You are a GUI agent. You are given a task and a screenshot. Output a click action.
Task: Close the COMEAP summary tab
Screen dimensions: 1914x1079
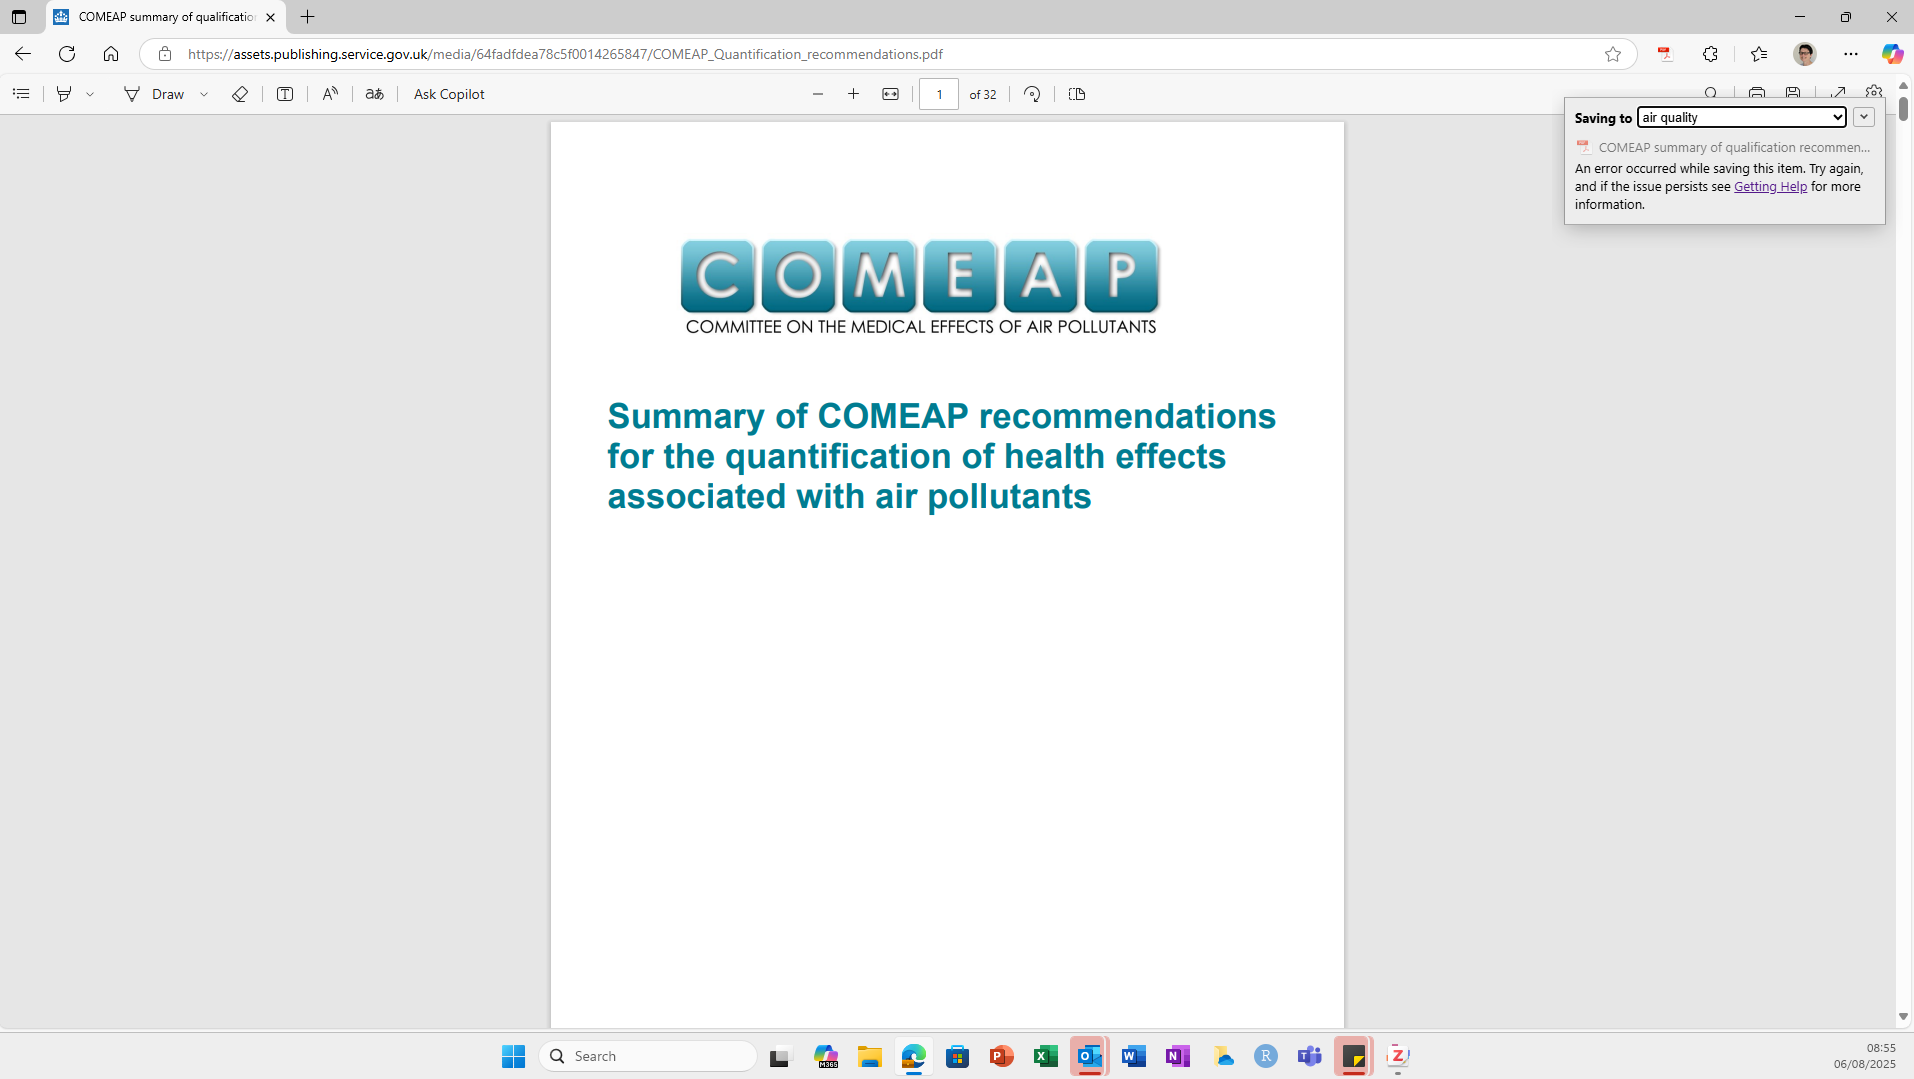pyautogui.click(x=270, y=17)
